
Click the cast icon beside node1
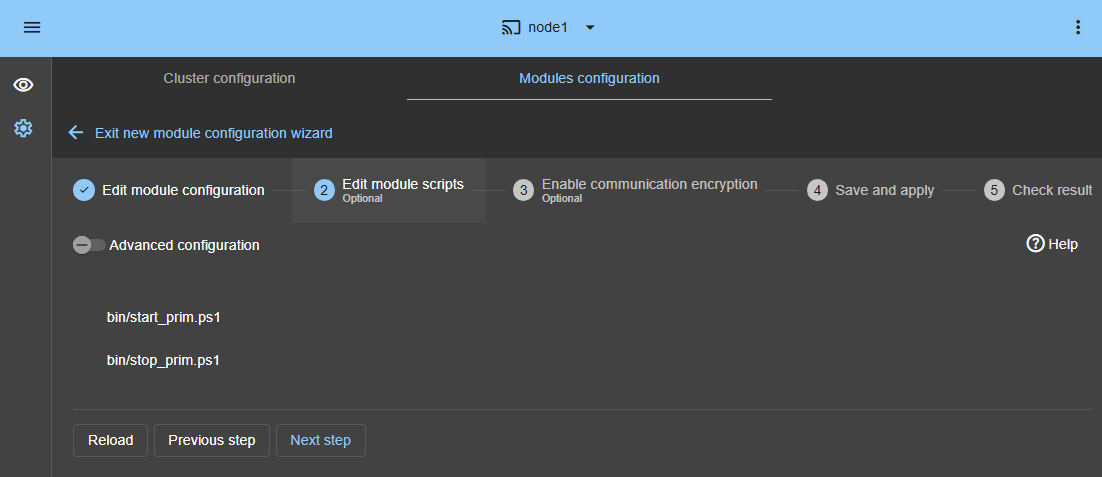511,28
